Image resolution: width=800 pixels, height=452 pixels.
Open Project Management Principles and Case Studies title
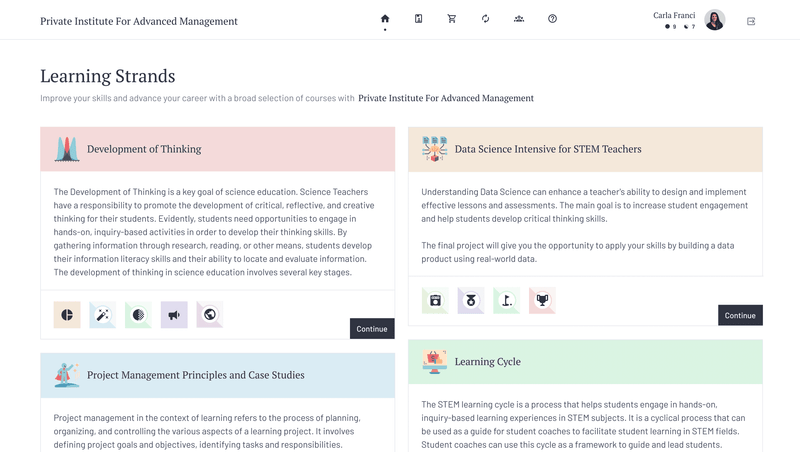(195, 375)
